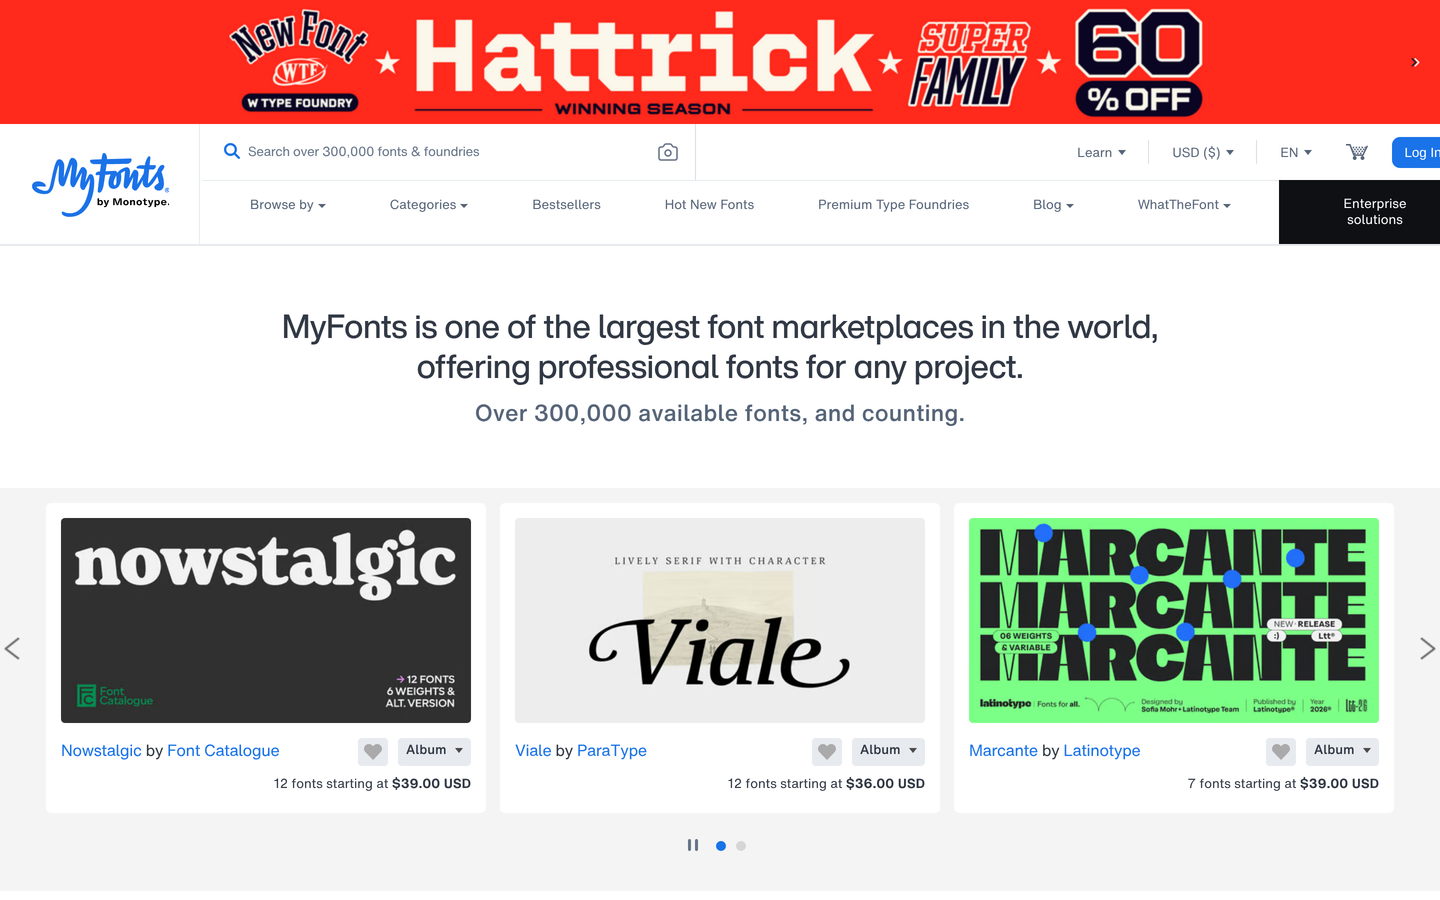
Task: Select the first carousel page dot
Action: [x=721, y=846]
